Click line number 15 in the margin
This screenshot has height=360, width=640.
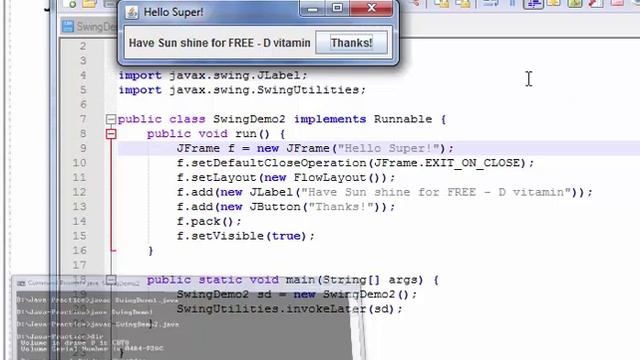79,236
